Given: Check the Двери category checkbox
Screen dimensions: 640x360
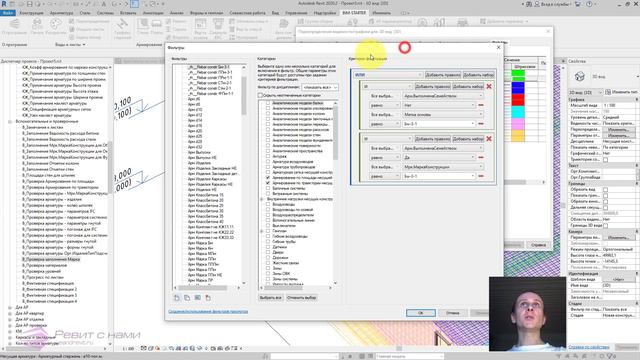Looking at the screenshot, I should point(268,252).
